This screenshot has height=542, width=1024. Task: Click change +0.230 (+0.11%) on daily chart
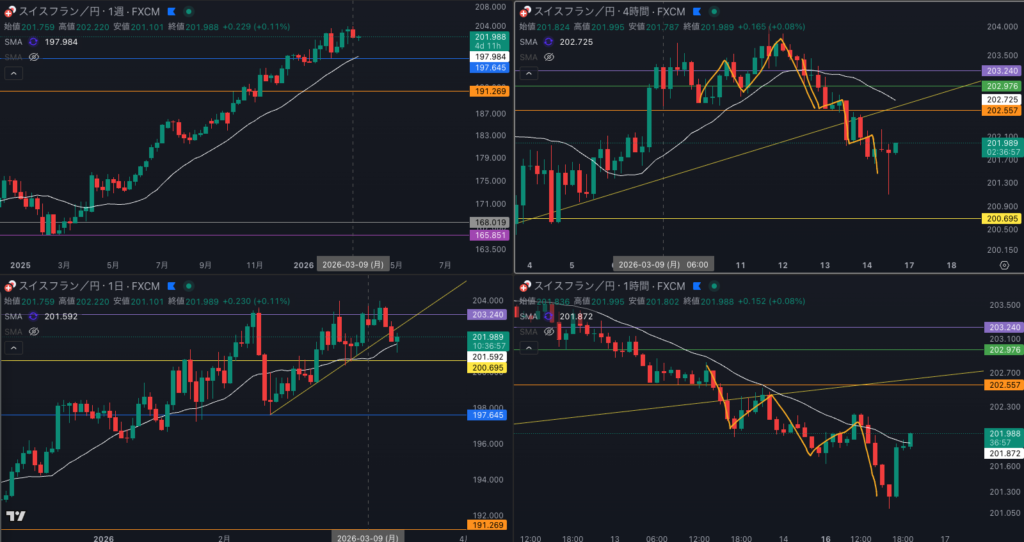tap(256, 301)
